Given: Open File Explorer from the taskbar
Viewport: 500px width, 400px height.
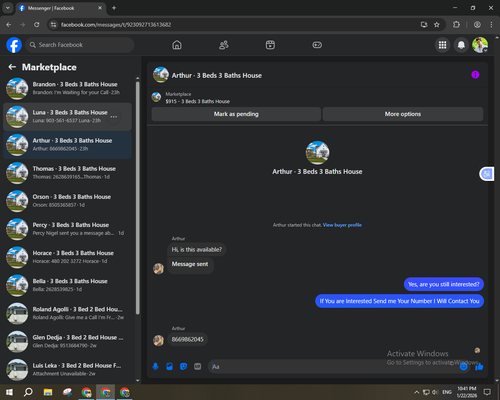Looking at the screenshot, I should [x=48, y=392].
